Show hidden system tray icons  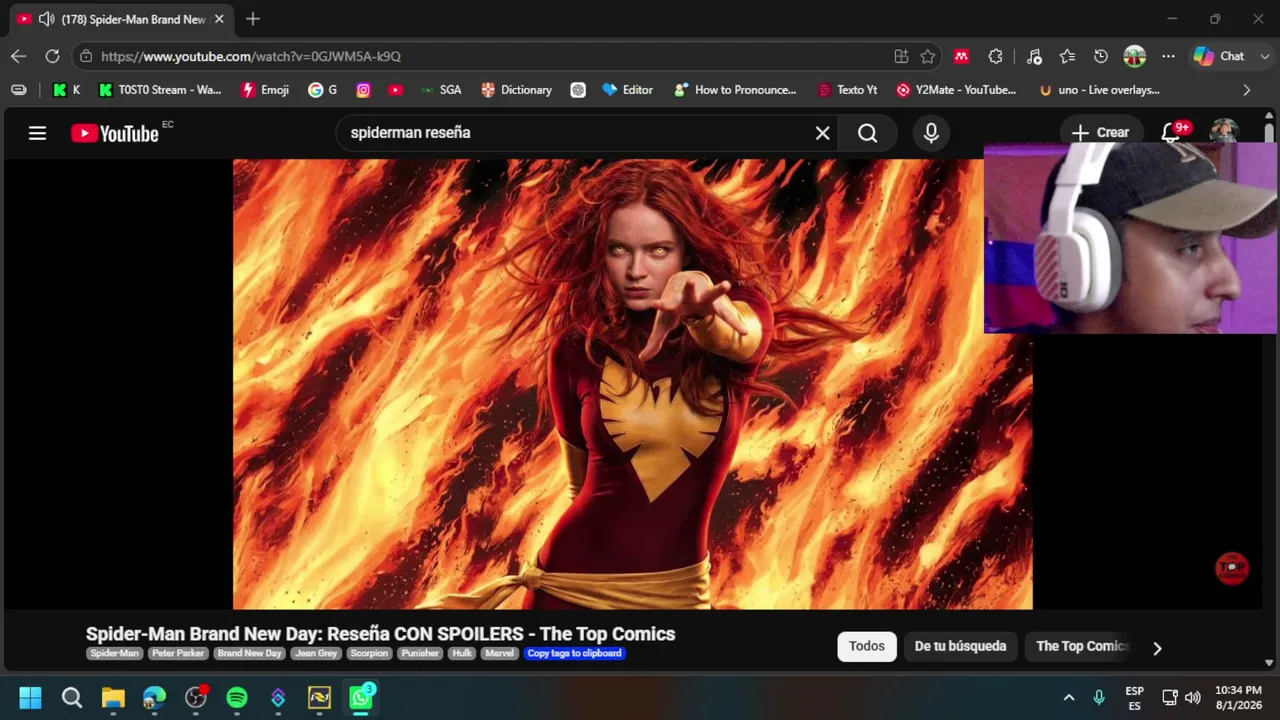1068,697
